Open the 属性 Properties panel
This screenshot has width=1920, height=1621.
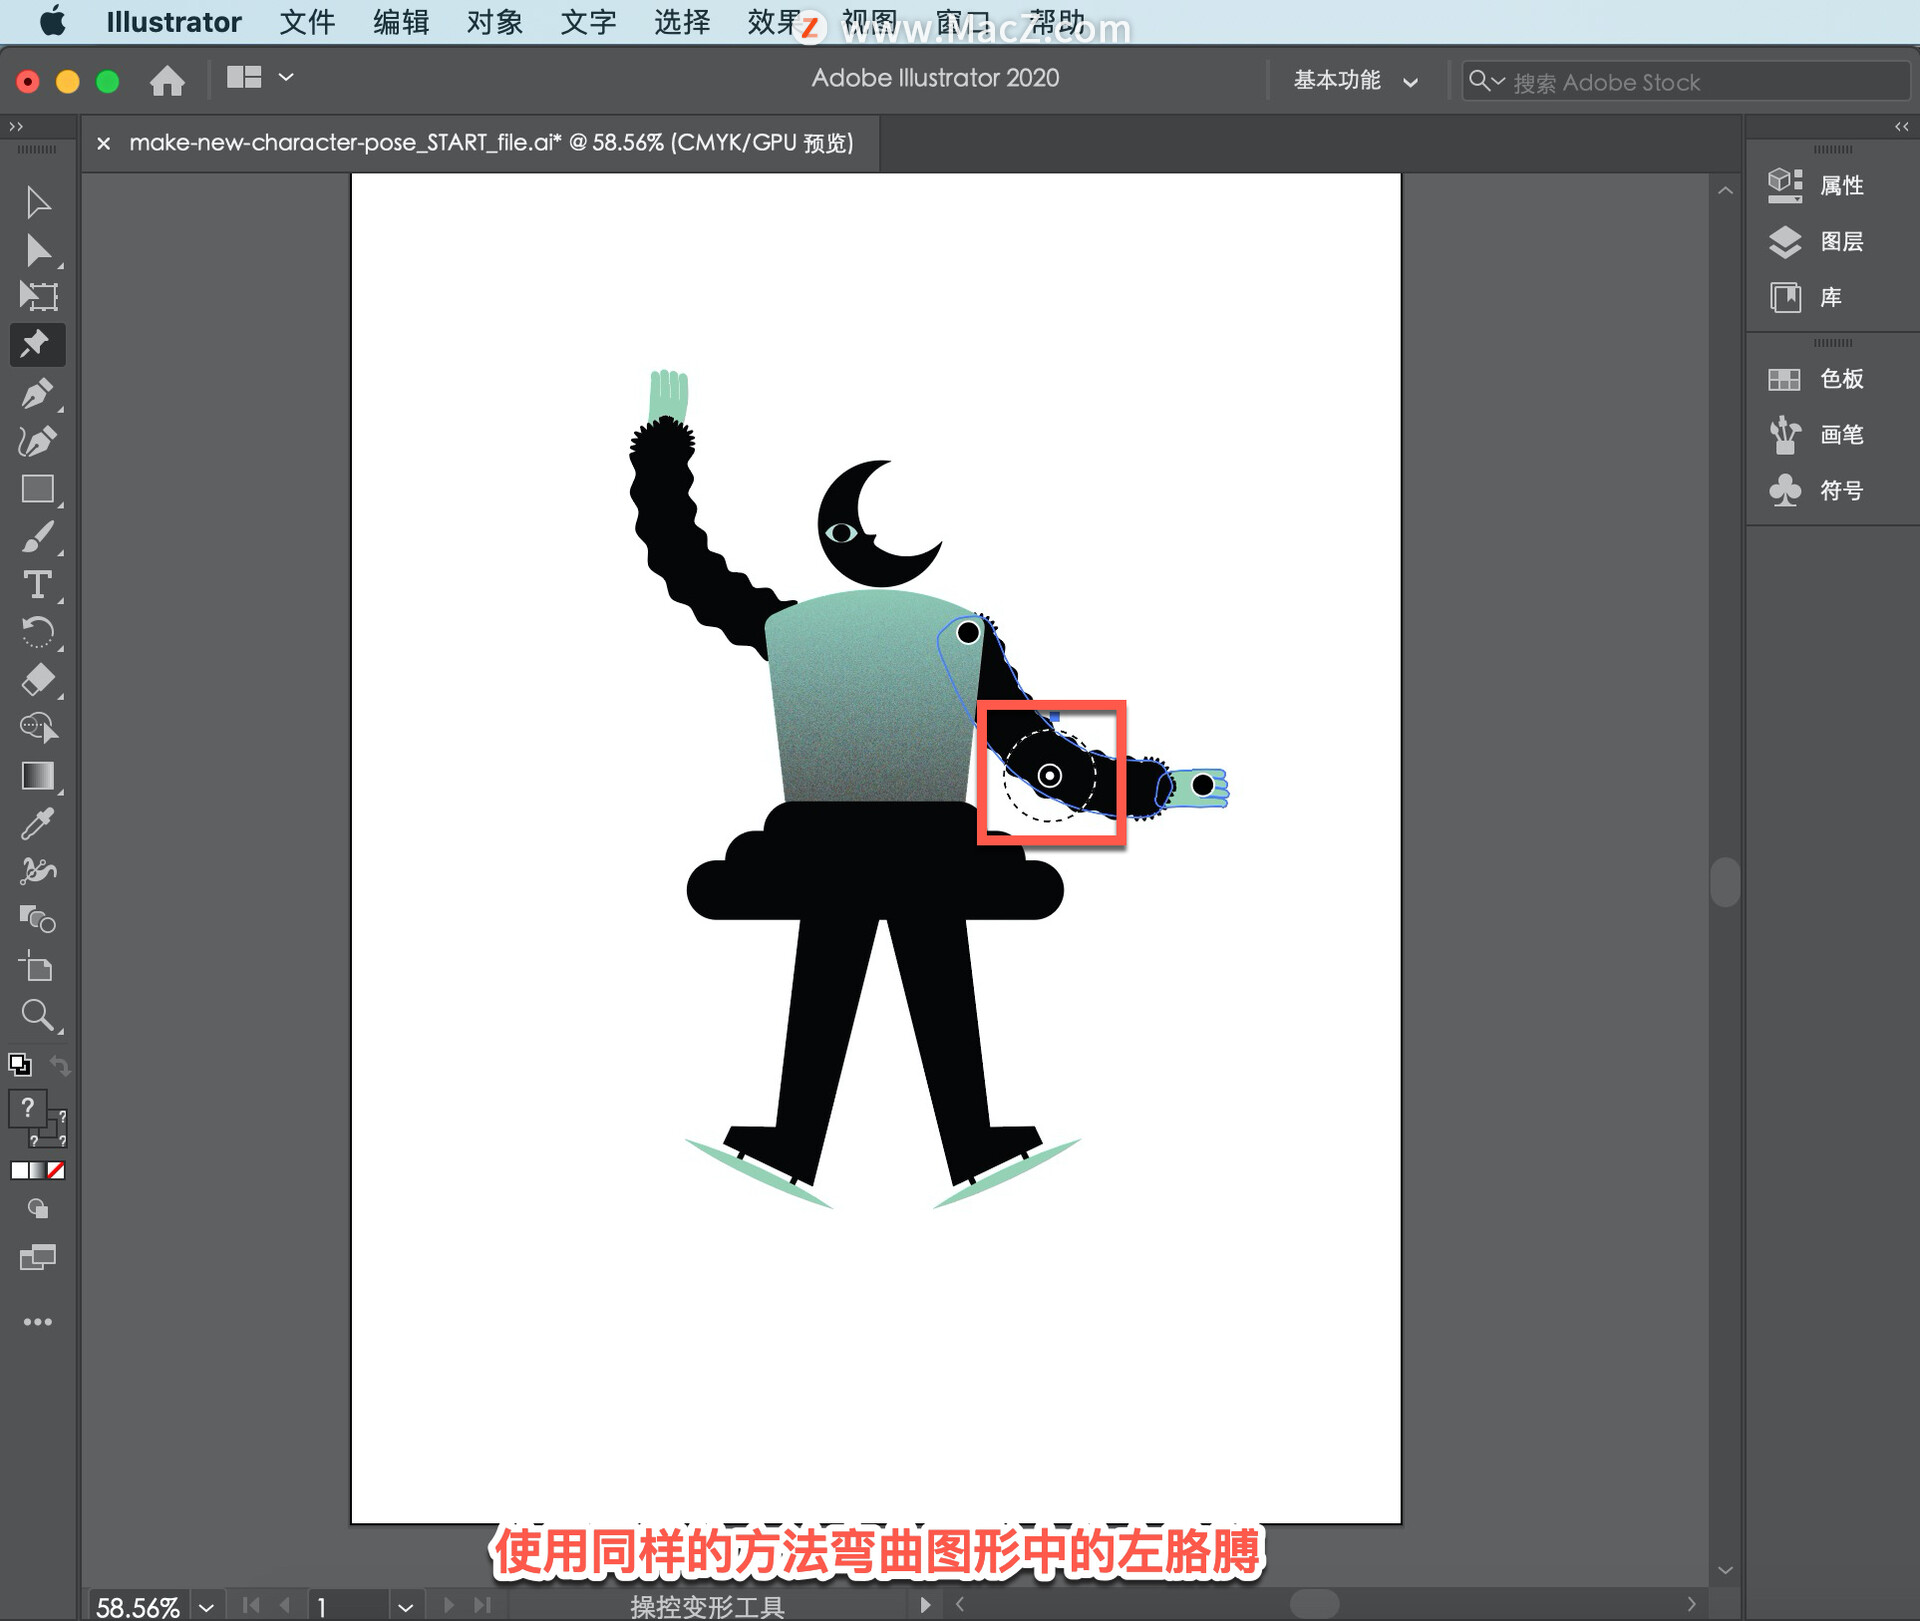[1816, 185]
